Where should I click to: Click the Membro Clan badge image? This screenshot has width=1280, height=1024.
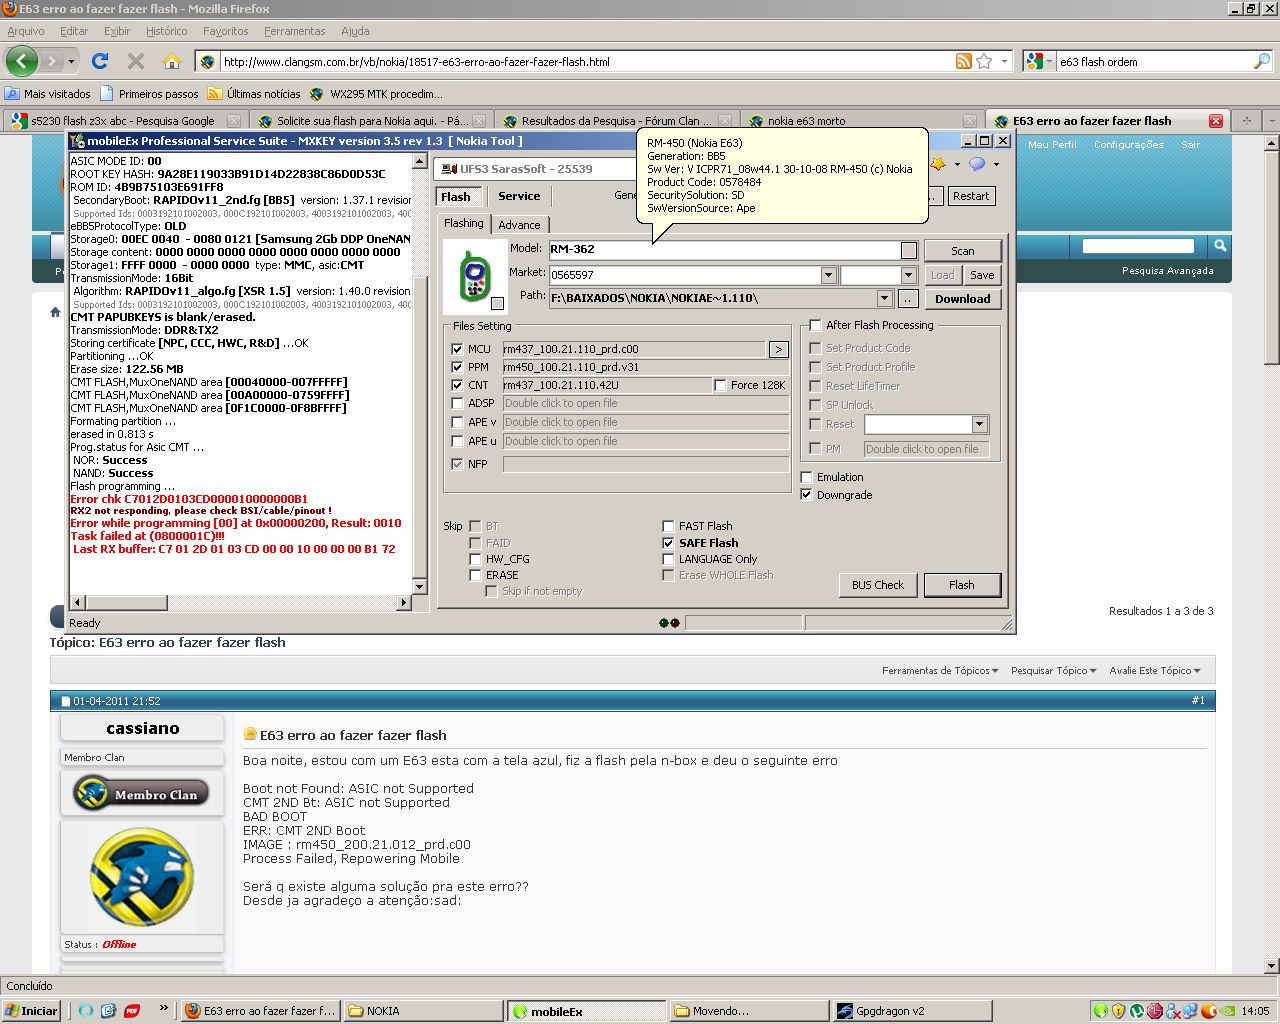(x=141, y=794)
